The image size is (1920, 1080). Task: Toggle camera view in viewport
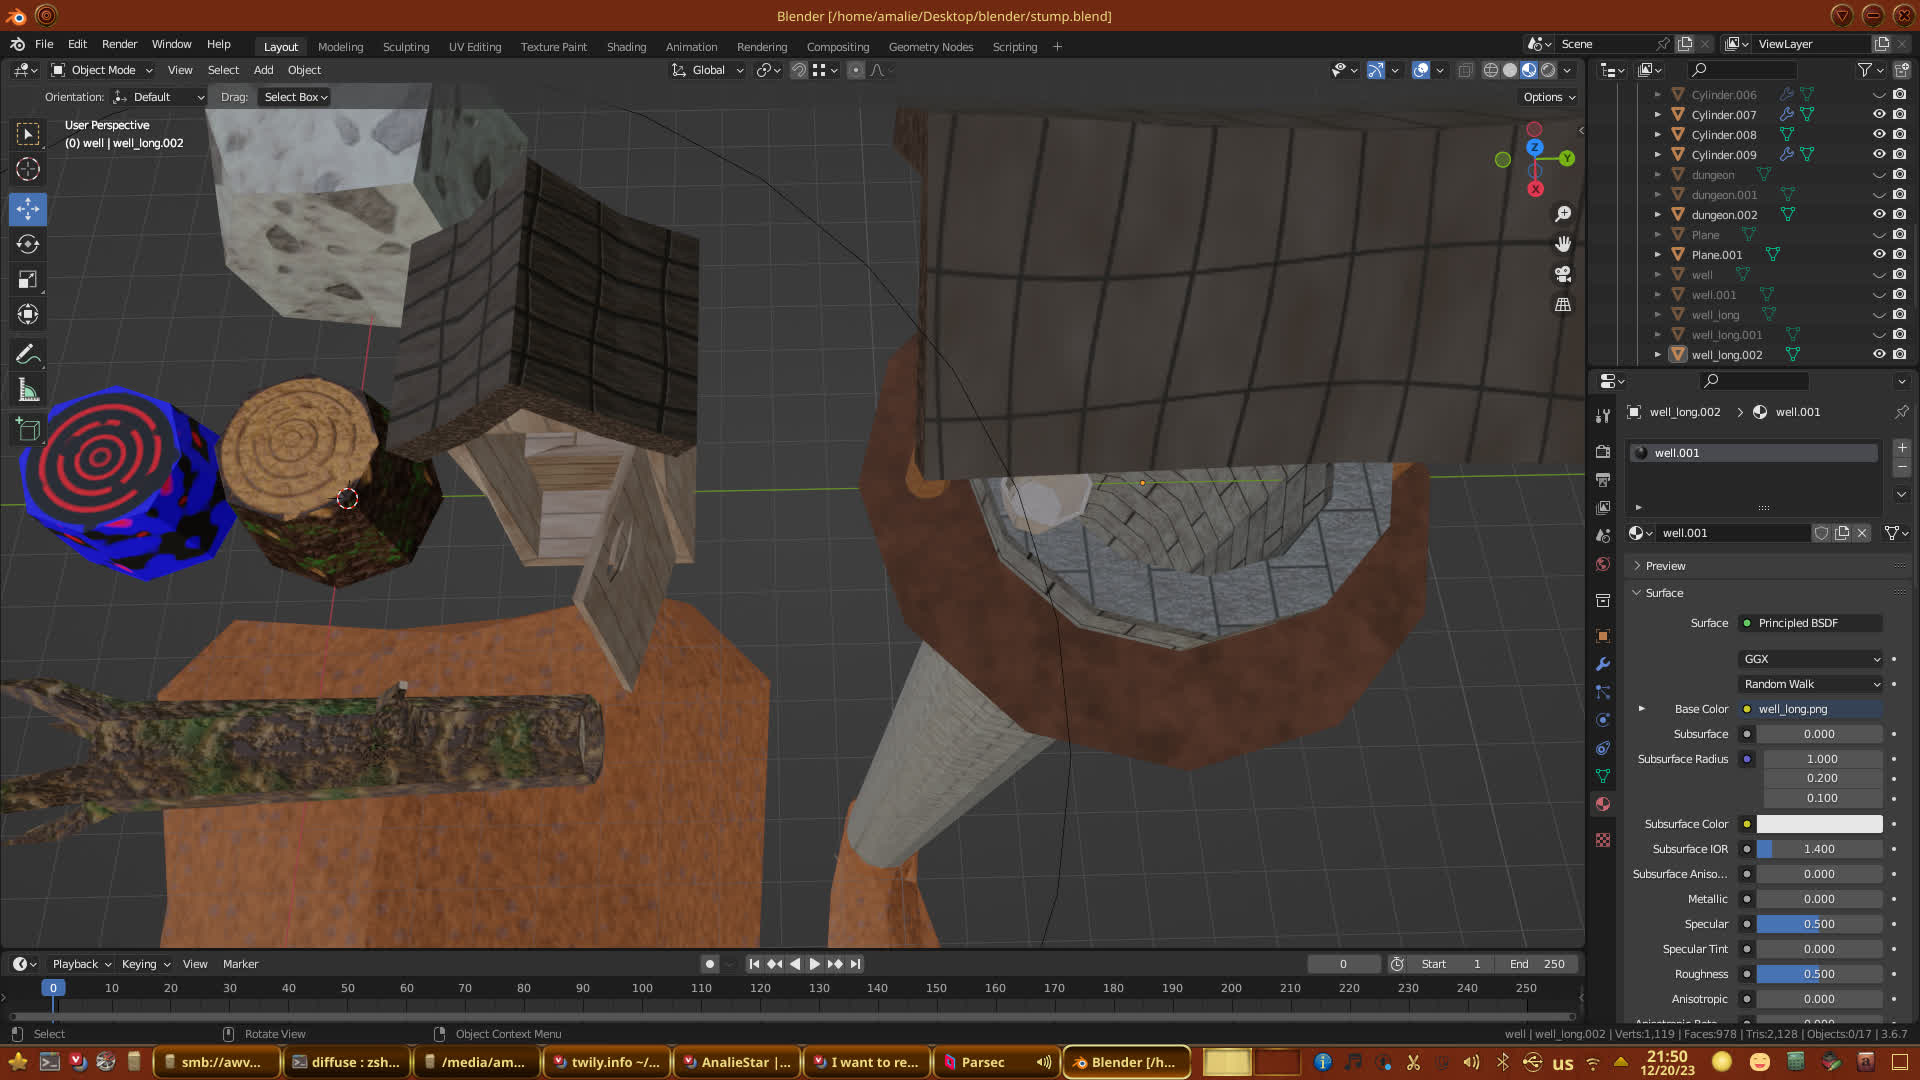(x=1563, y=274)
